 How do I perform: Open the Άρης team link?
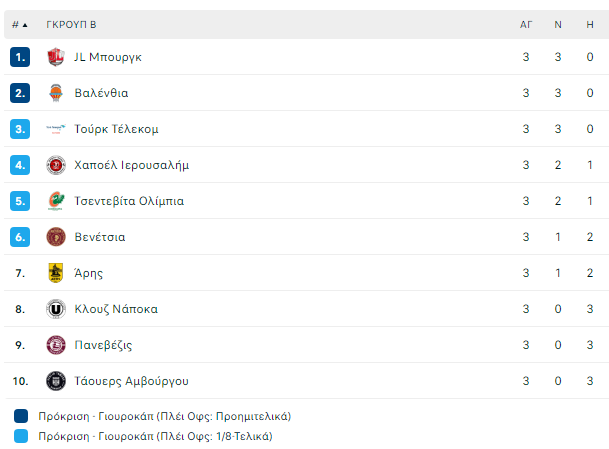coord(89,273)
